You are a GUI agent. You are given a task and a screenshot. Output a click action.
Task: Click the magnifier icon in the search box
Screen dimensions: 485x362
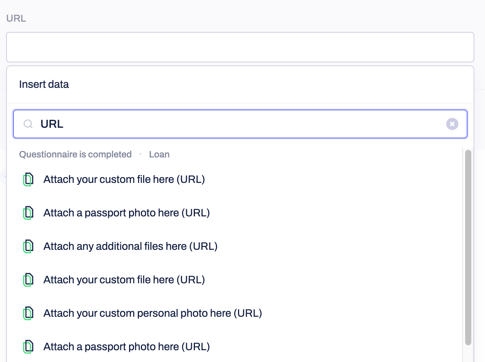pyautogui.click(x=28, y=124)
